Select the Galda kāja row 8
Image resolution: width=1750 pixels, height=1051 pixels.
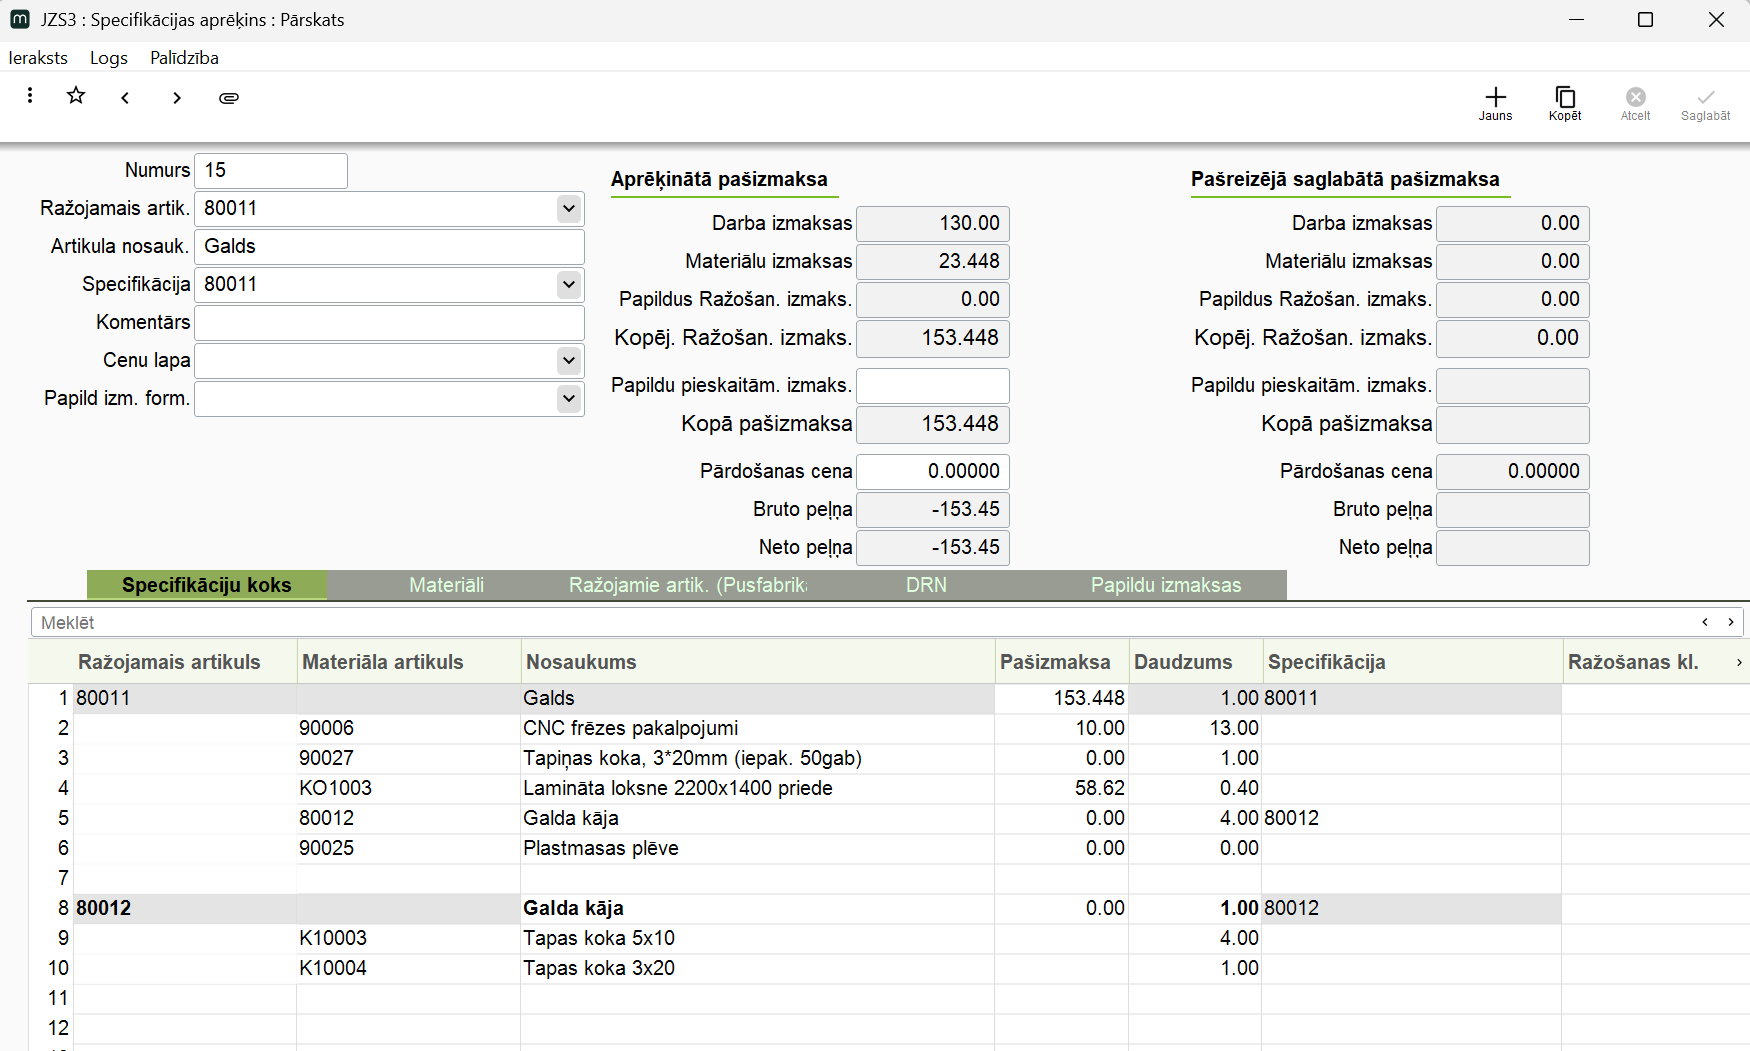pos(573,908)
